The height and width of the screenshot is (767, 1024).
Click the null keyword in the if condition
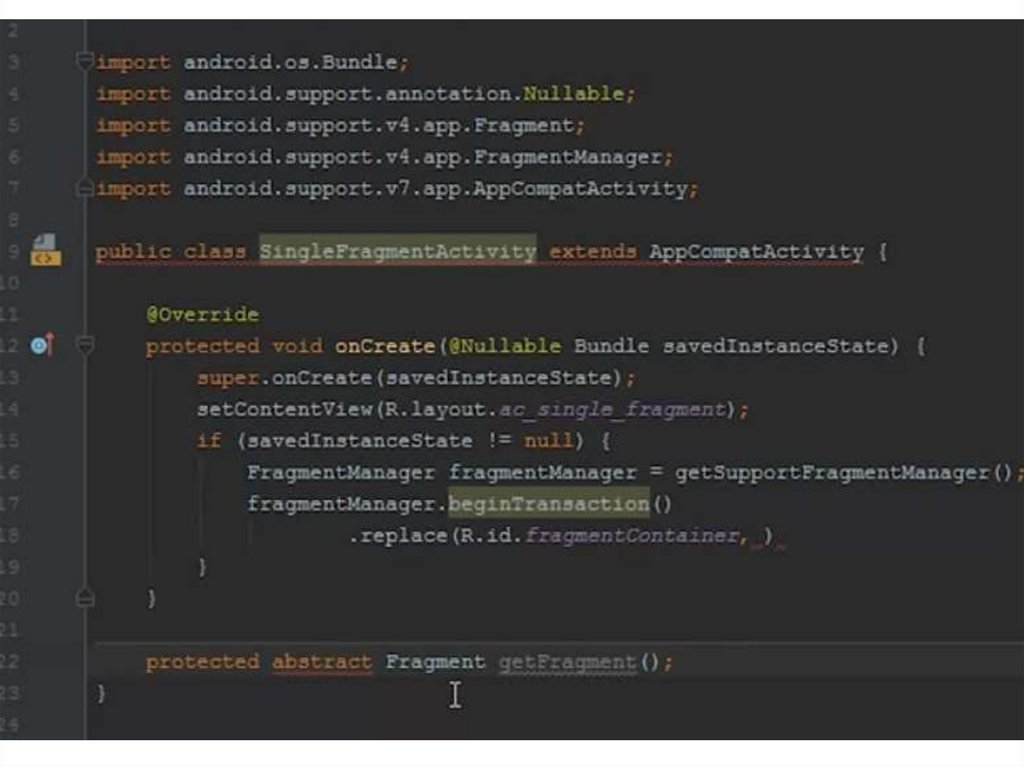pyautogui.click(x=549, y=440)
